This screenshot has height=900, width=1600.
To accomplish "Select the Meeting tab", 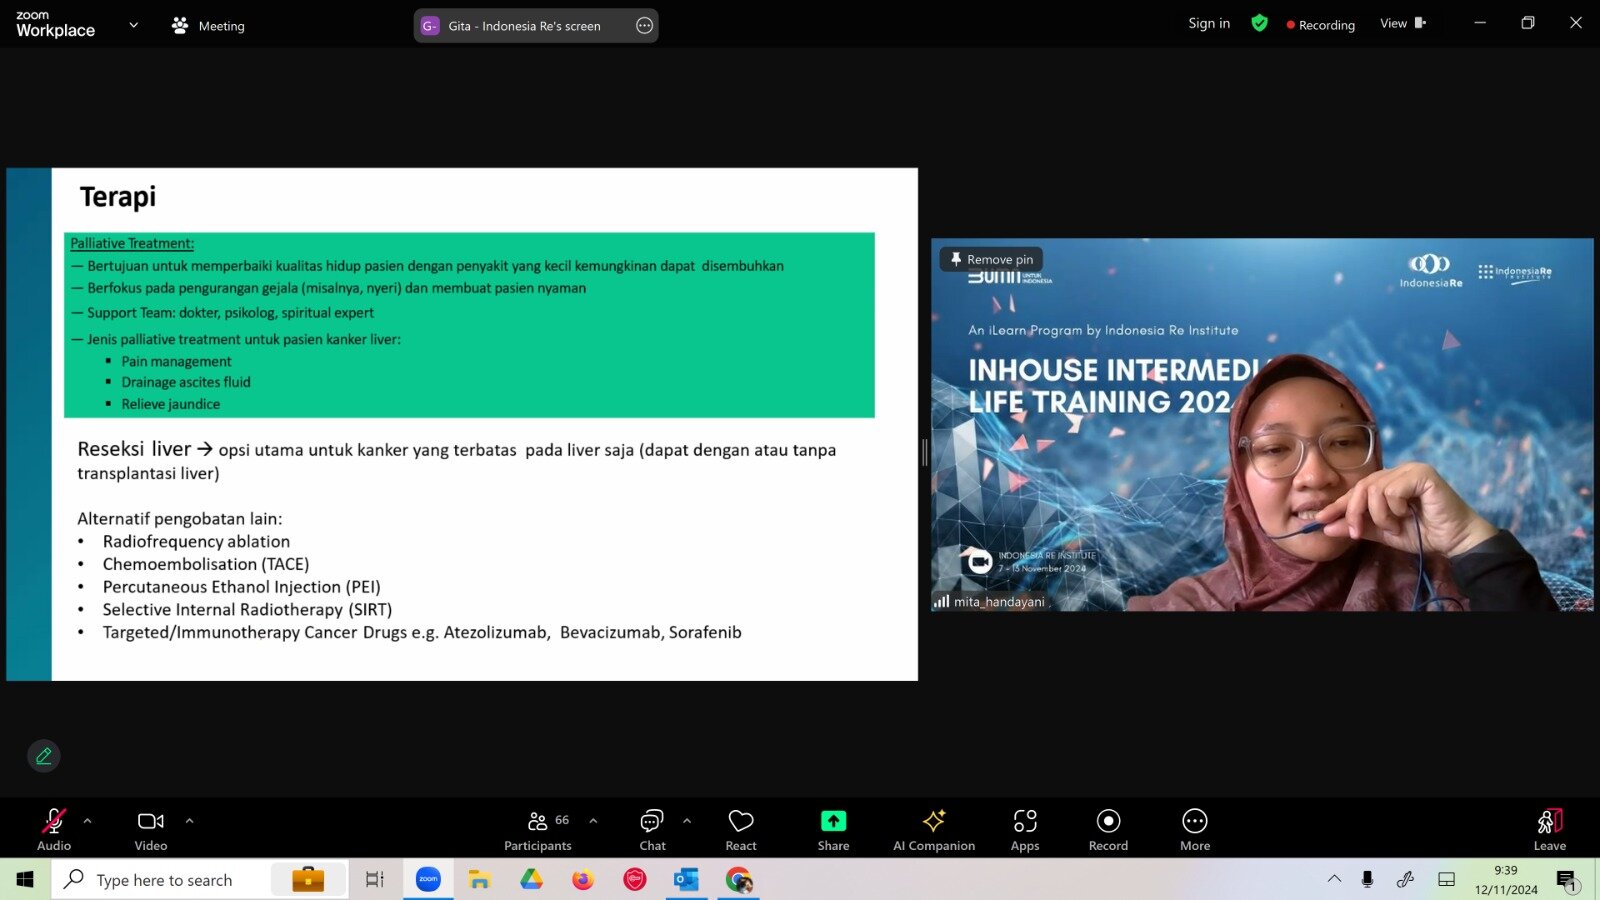I will coord(208,26).
